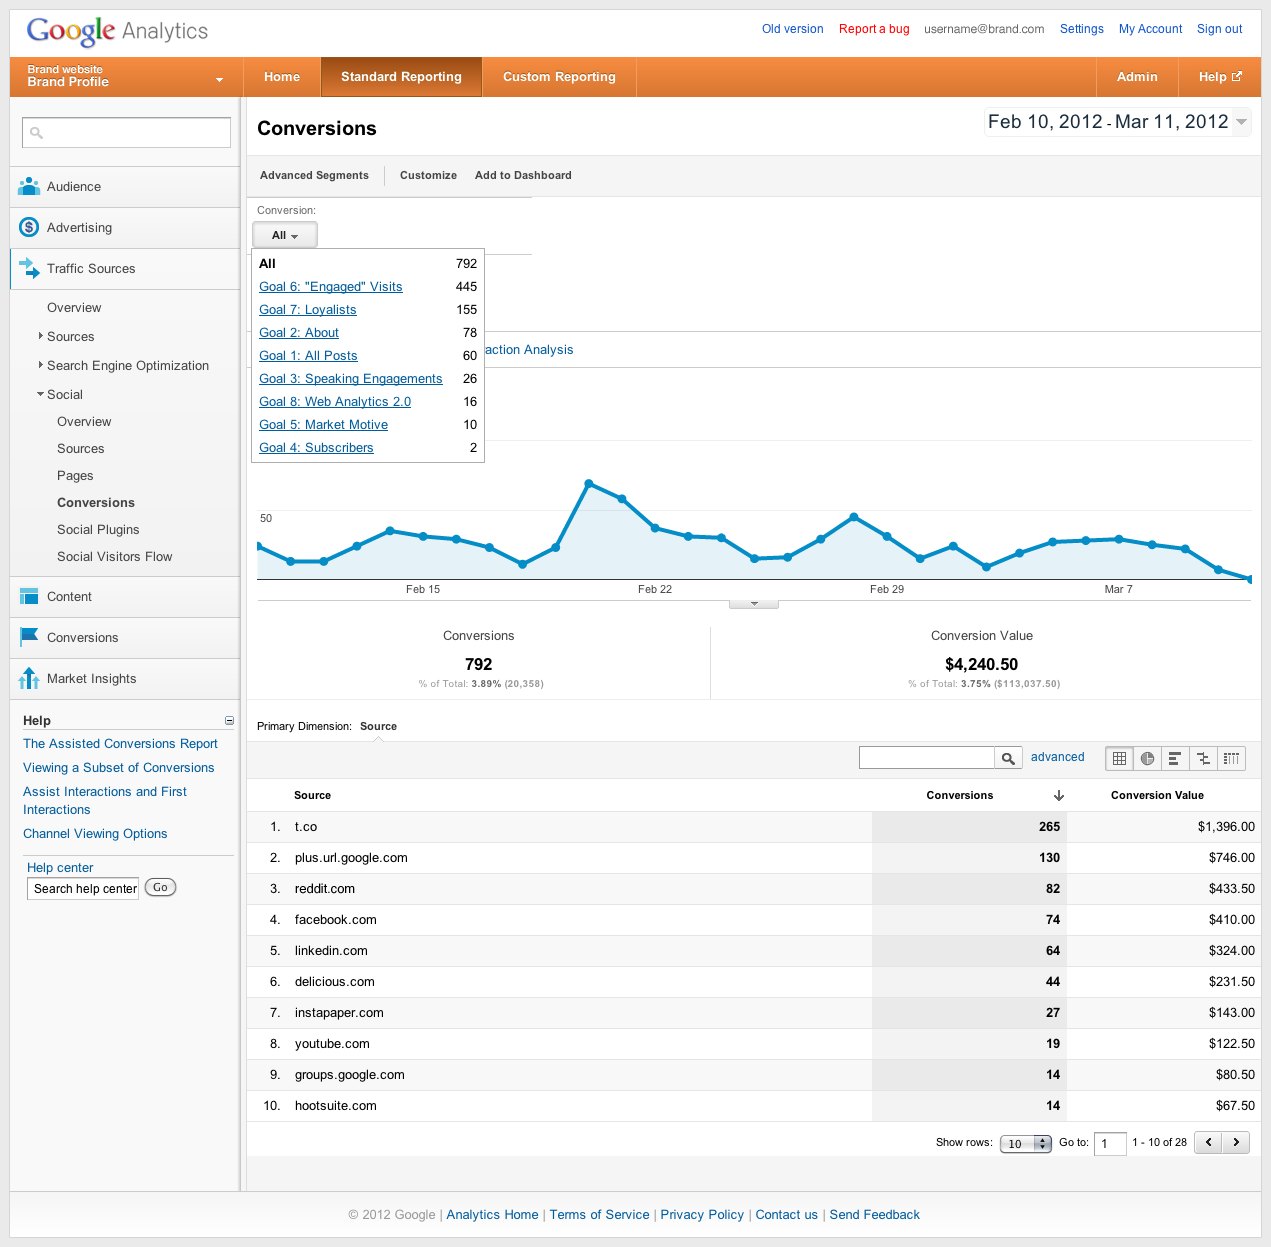Sort by Conversion Value column header

1157,795
